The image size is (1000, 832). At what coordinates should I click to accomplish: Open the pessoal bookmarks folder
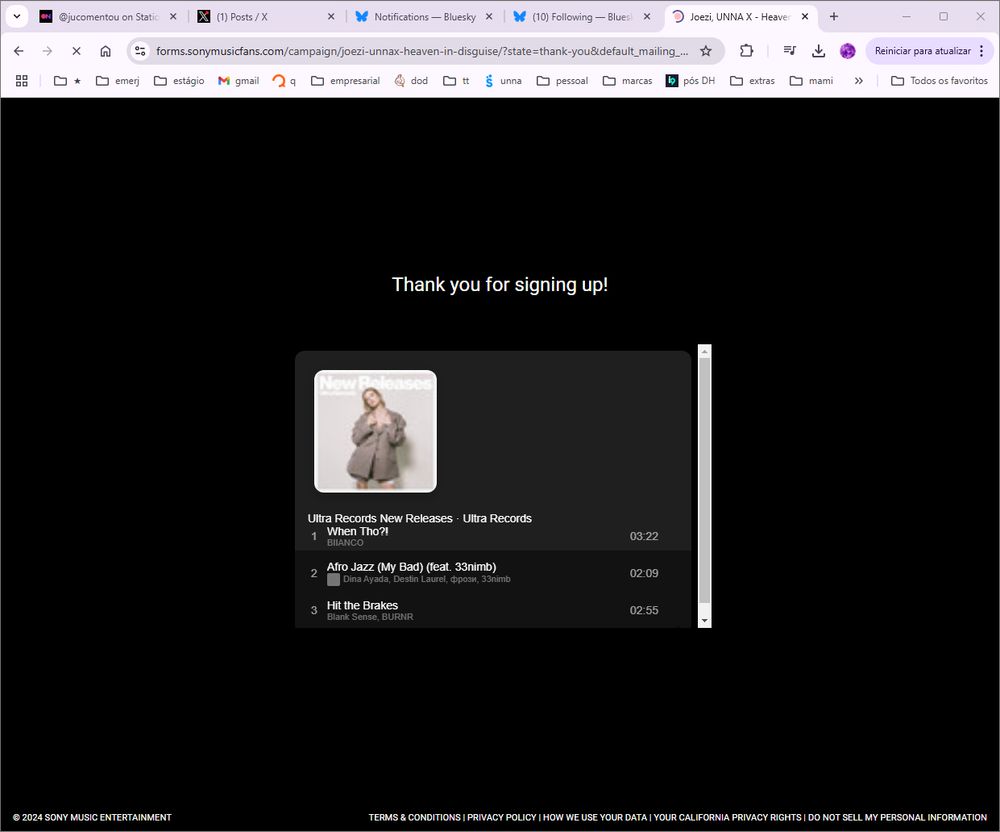tap(562, 81)
